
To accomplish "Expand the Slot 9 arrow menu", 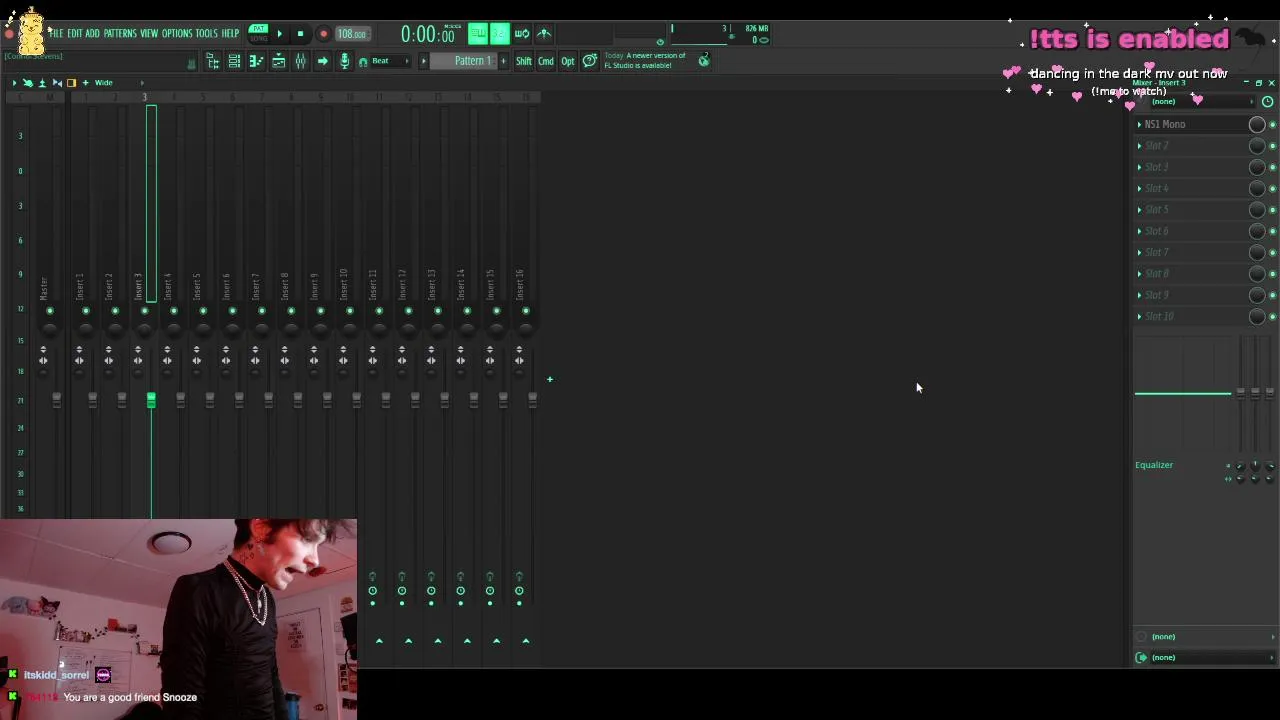I will click(x=1139, y=295).
